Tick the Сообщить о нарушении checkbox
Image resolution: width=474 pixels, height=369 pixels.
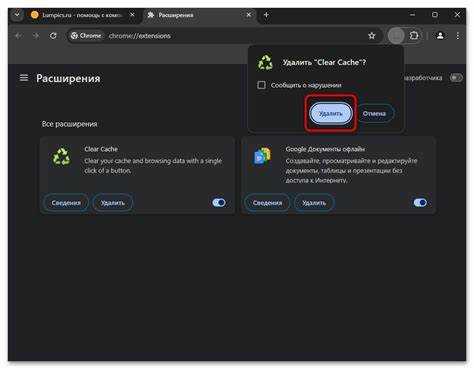(262, 85)
